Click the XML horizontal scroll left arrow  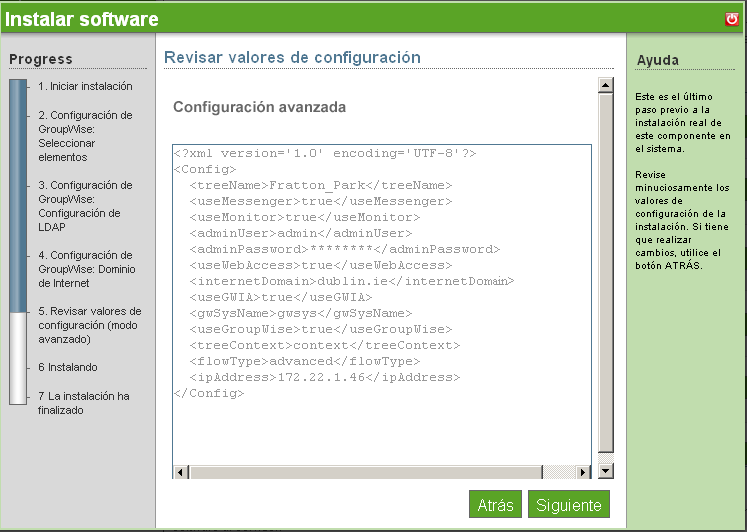click(180, 472)
